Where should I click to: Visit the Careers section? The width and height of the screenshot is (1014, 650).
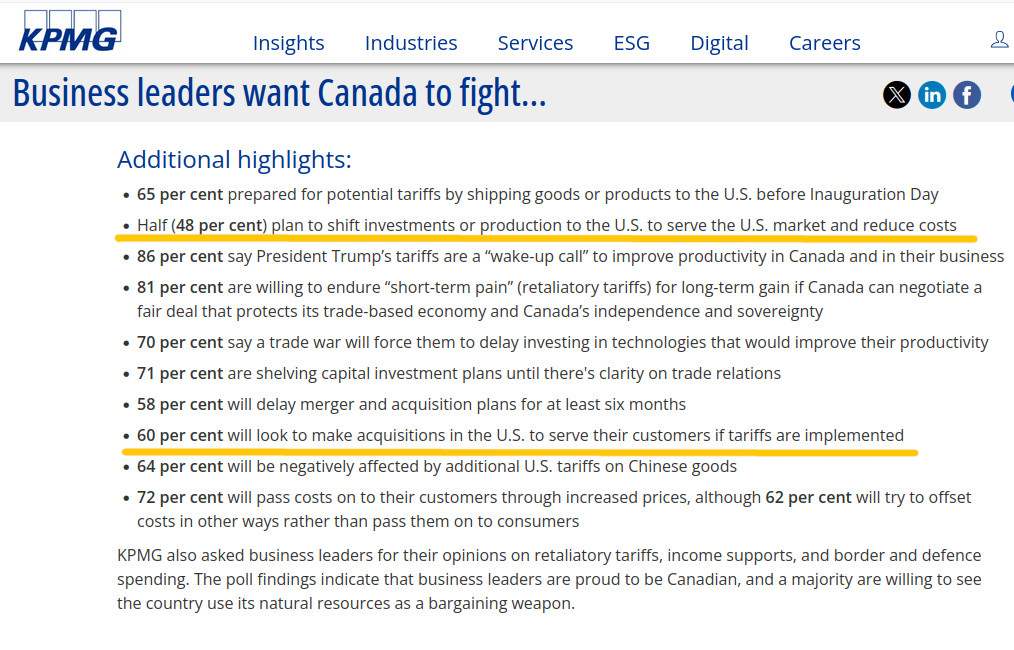824,43
